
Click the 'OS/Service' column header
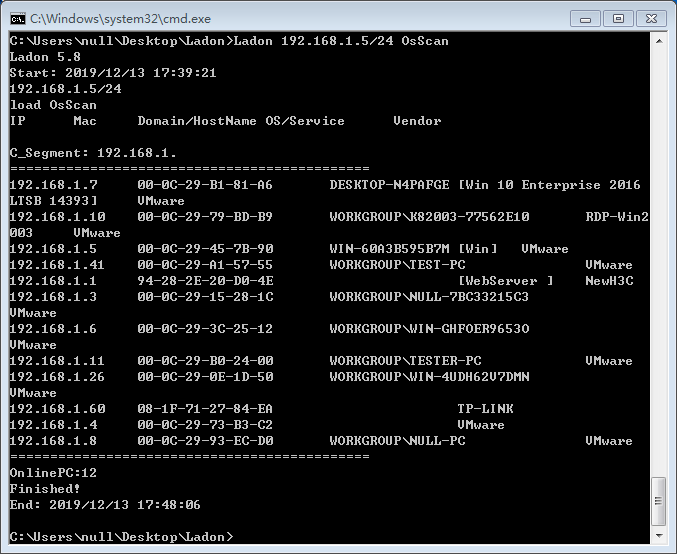(305, 121)
